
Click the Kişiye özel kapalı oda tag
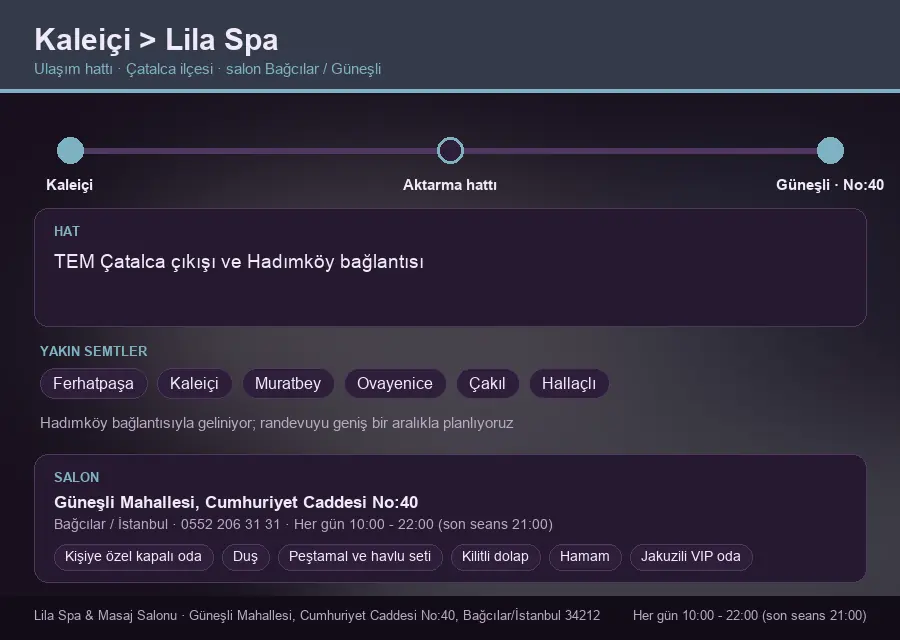(x=133, y=557)
